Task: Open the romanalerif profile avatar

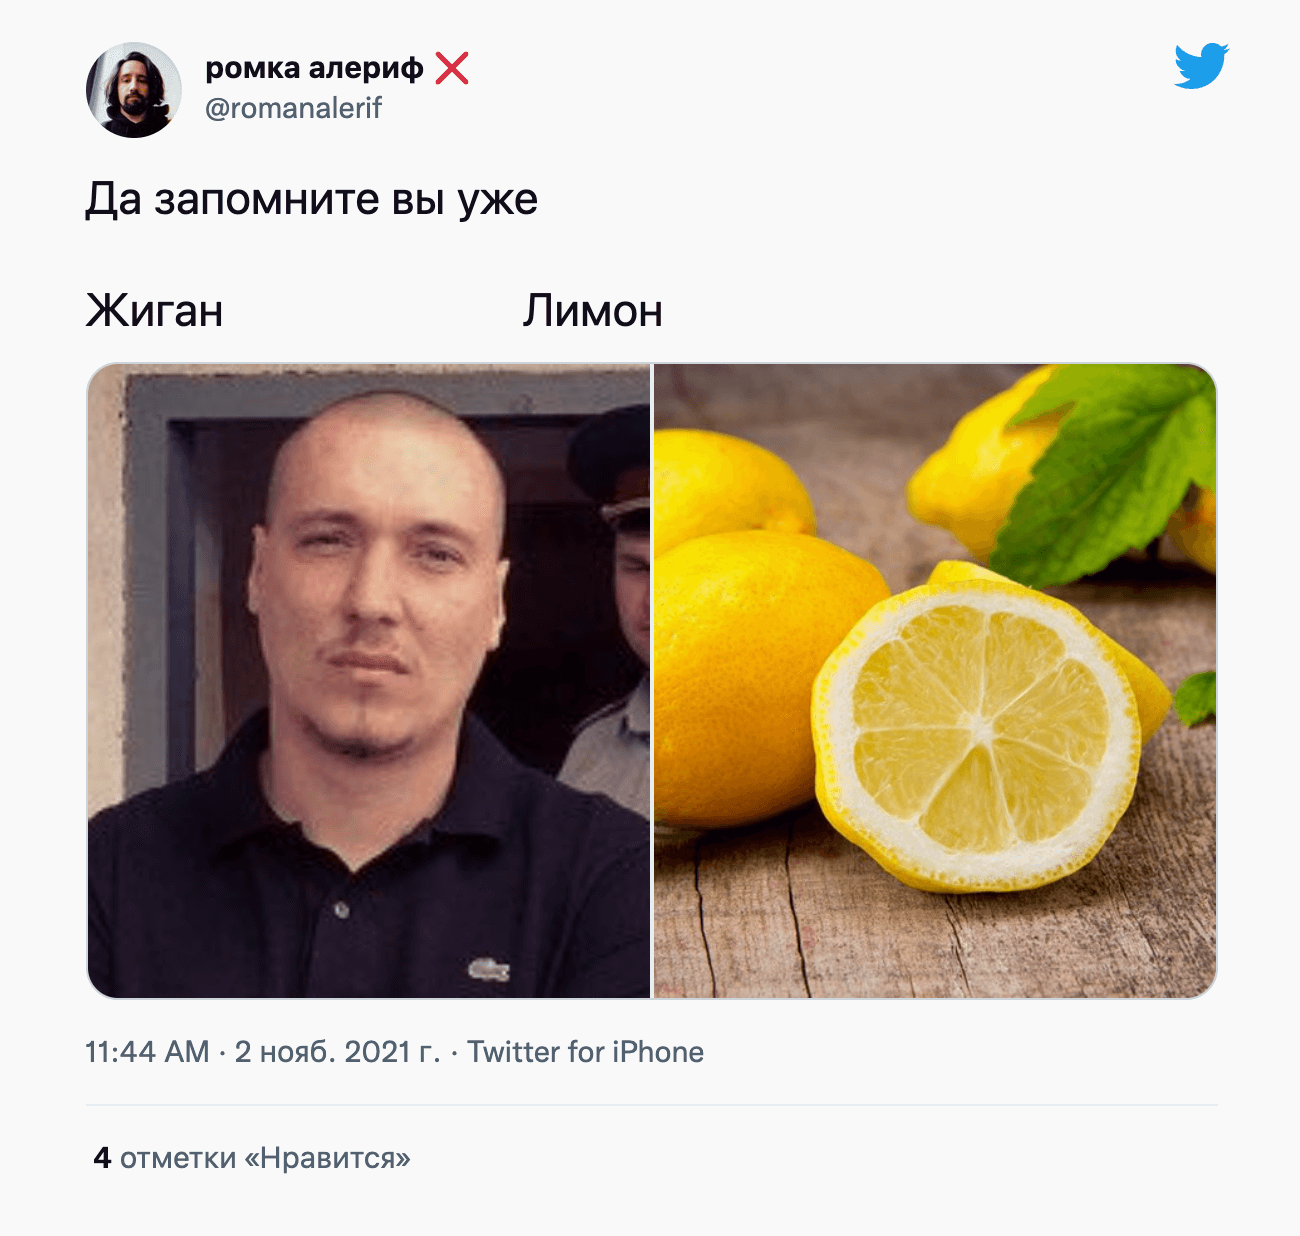Action: click(x=133, y=90)
